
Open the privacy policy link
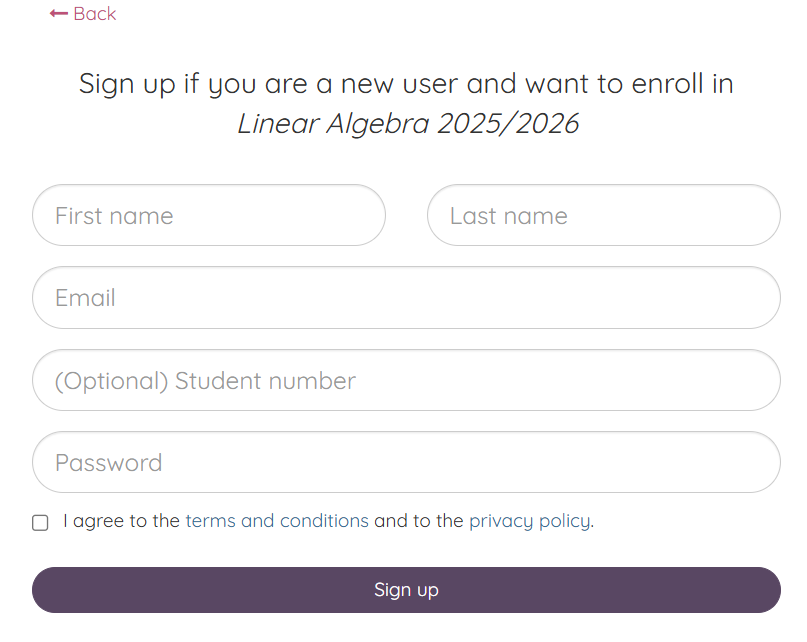click(x=530, y=521)
